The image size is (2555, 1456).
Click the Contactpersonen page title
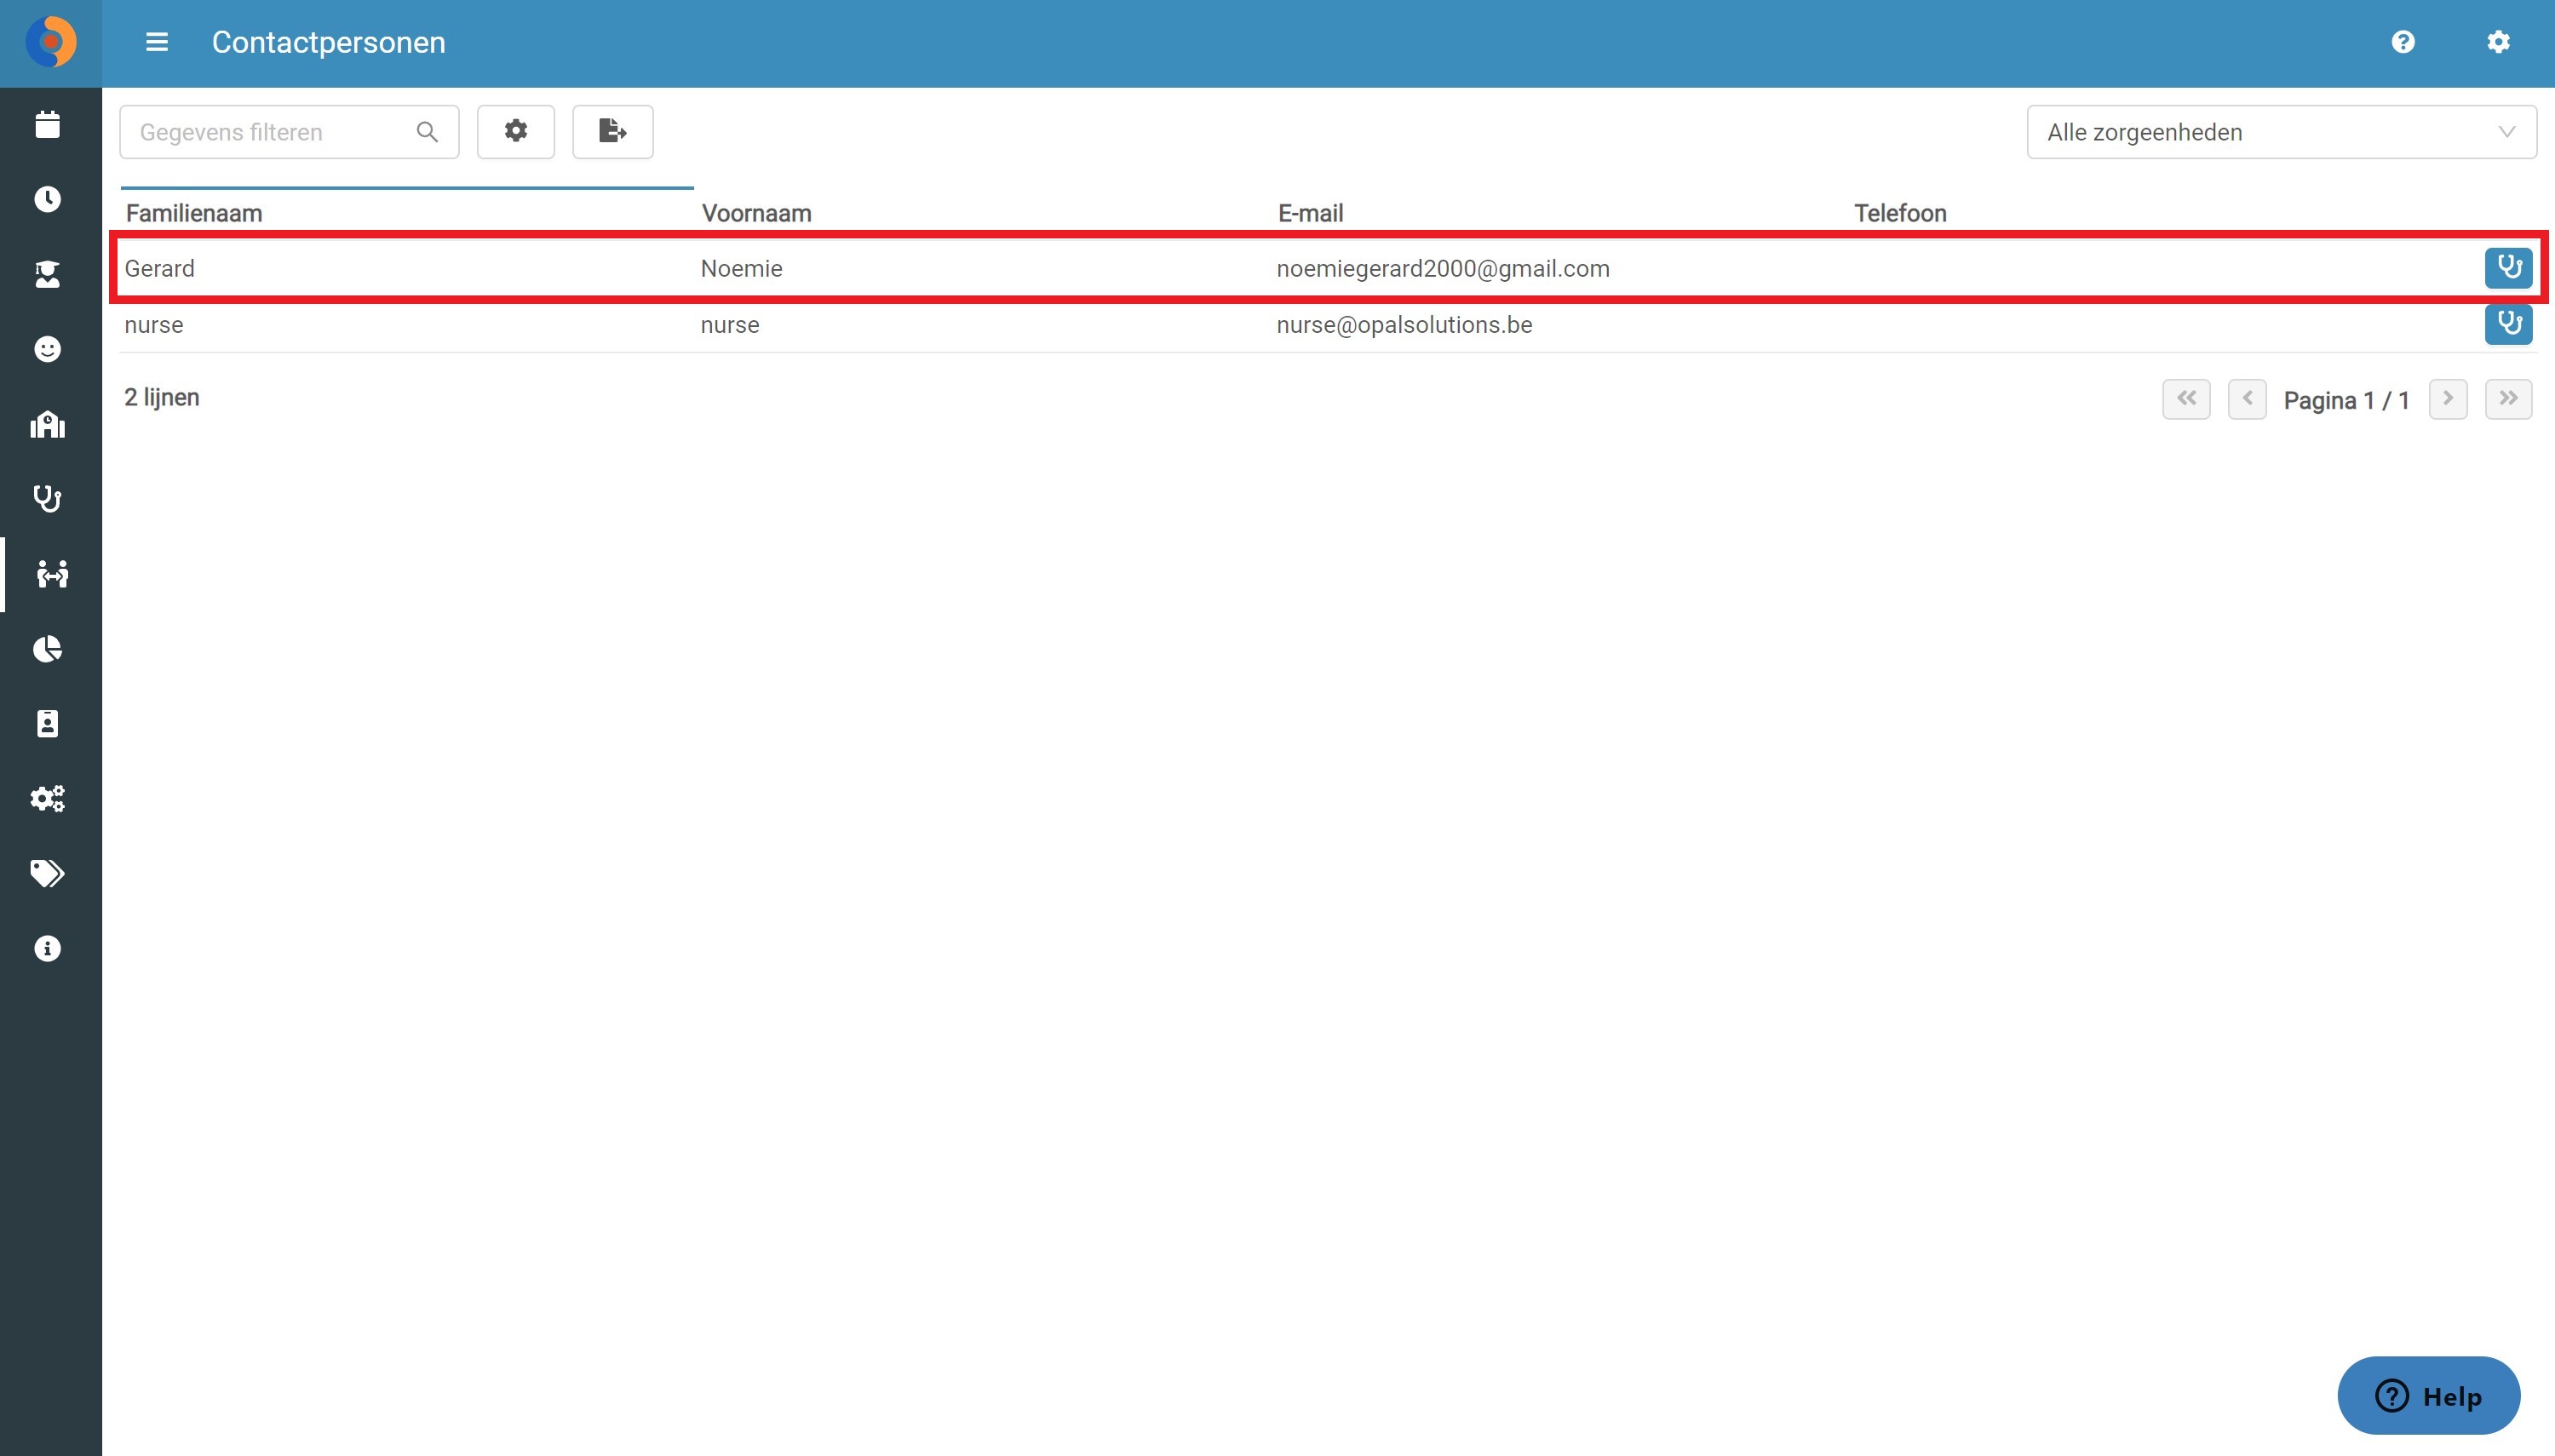click(x=328, y=42)
